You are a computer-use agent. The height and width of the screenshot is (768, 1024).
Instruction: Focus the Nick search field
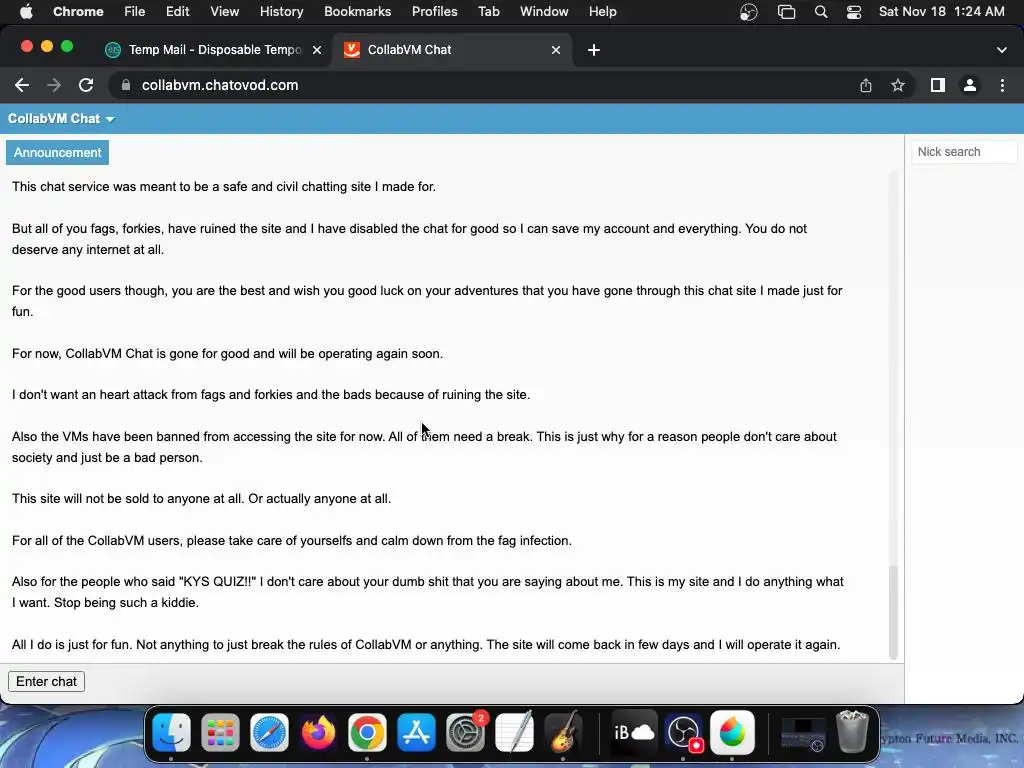tap(964, 152)
